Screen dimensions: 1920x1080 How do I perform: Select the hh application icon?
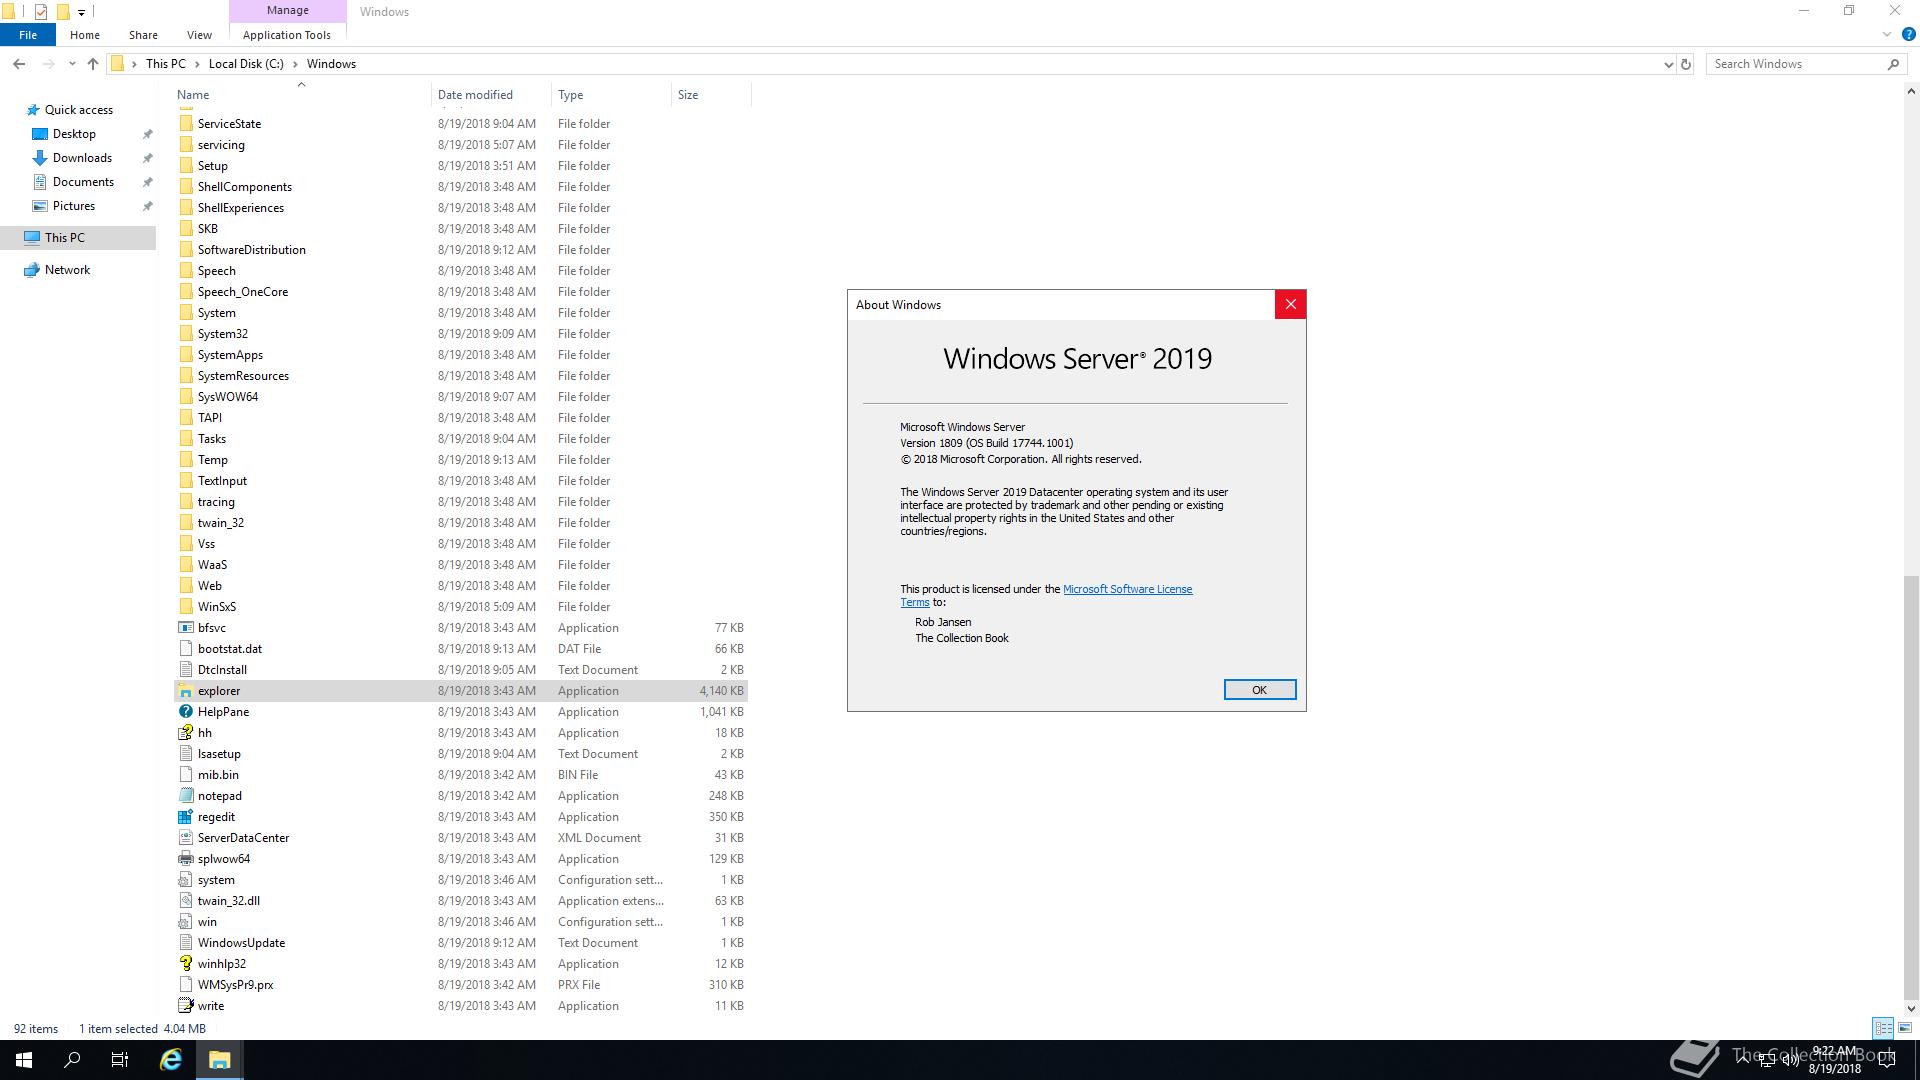pos(185,733)
